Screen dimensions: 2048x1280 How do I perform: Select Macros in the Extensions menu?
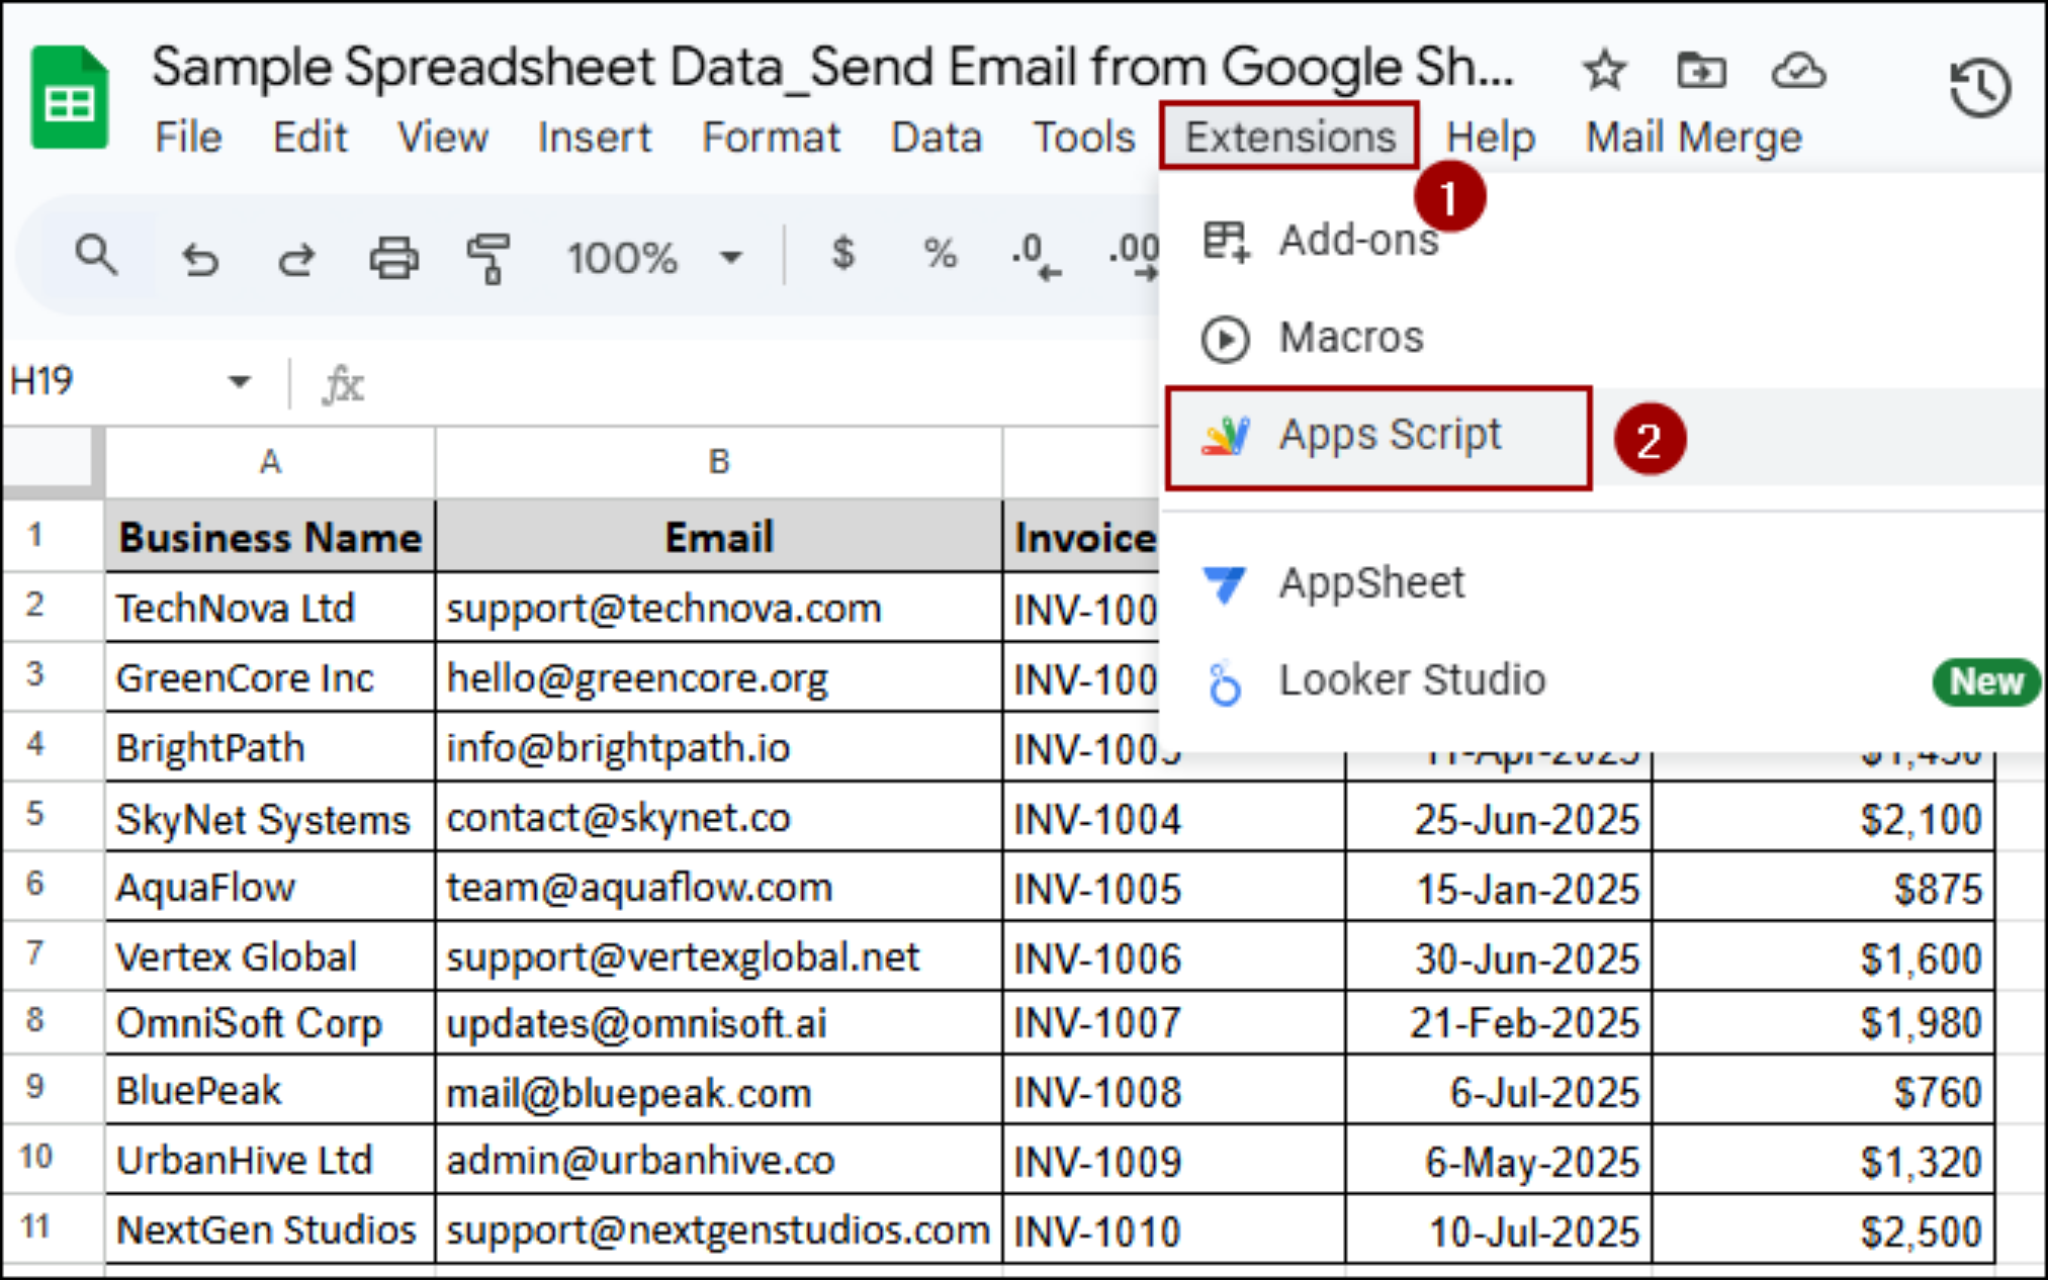click(x=1350, y=338)
